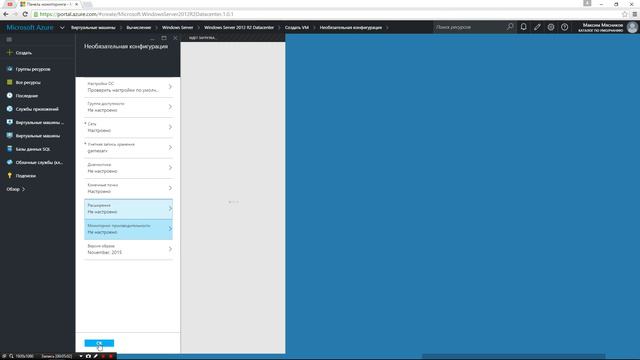
Task: Expand Расширения row chevron
Action: point(170,209)
